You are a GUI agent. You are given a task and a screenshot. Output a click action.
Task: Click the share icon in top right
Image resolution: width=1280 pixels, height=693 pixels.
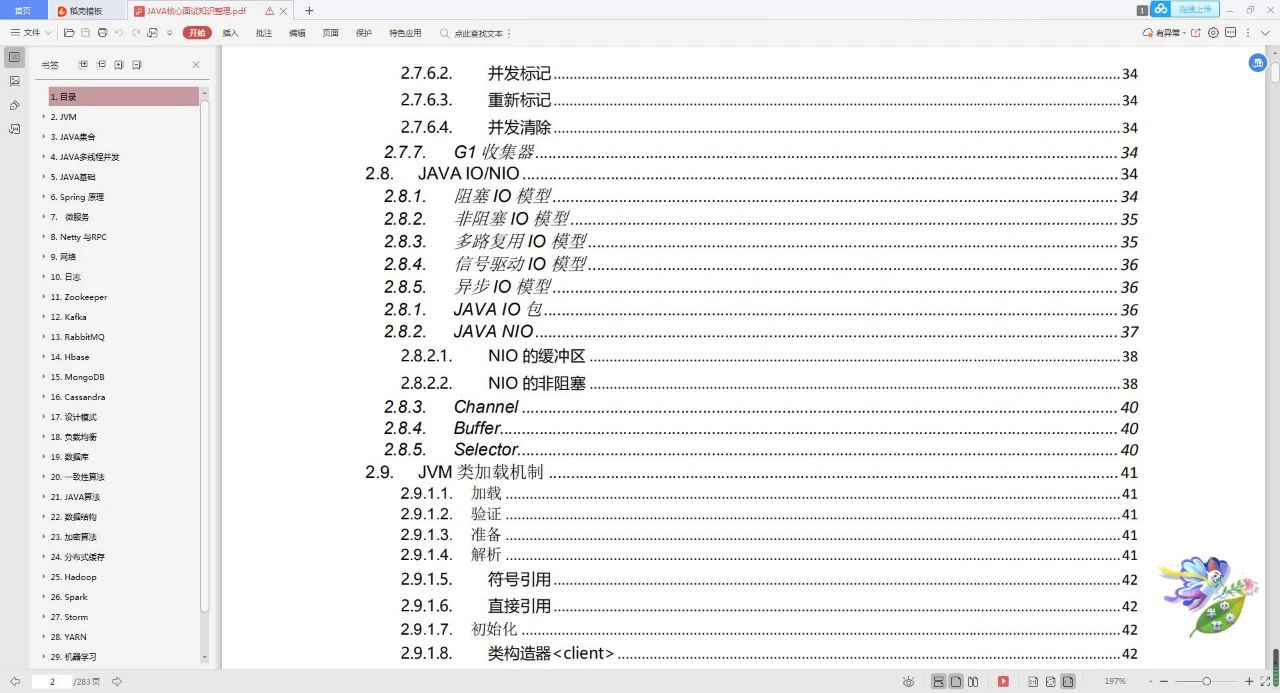1197,33
